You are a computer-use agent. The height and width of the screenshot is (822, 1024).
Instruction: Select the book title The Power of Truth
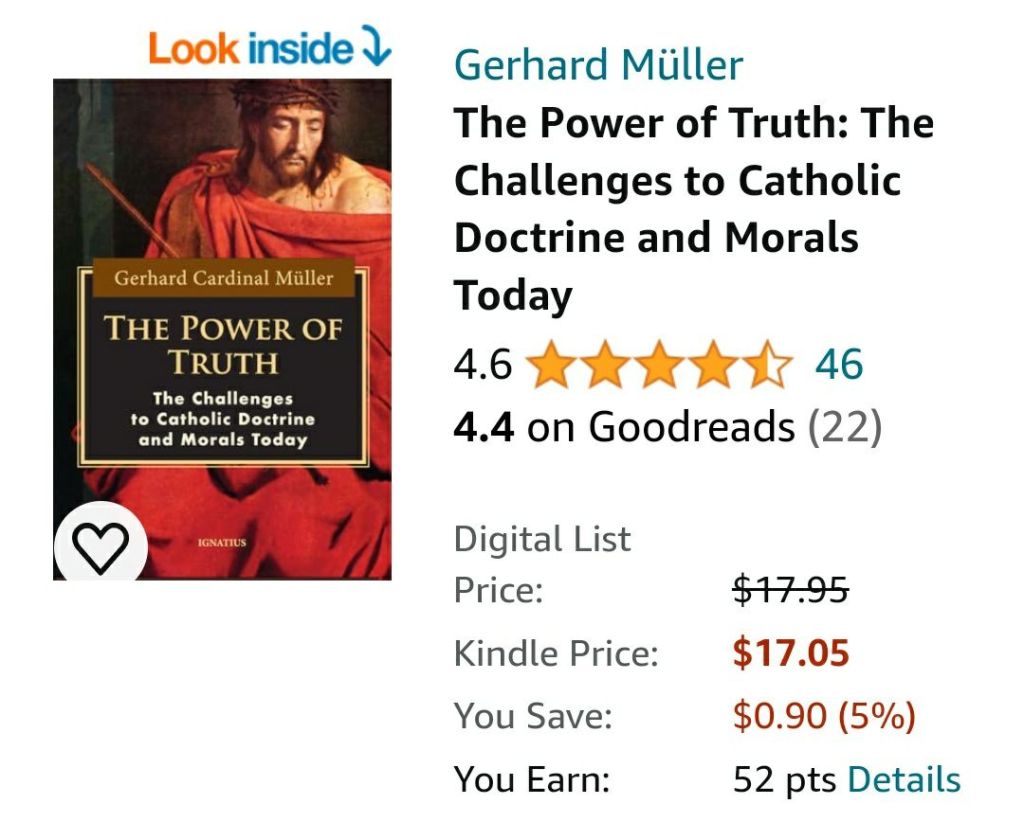pos(693,210)
